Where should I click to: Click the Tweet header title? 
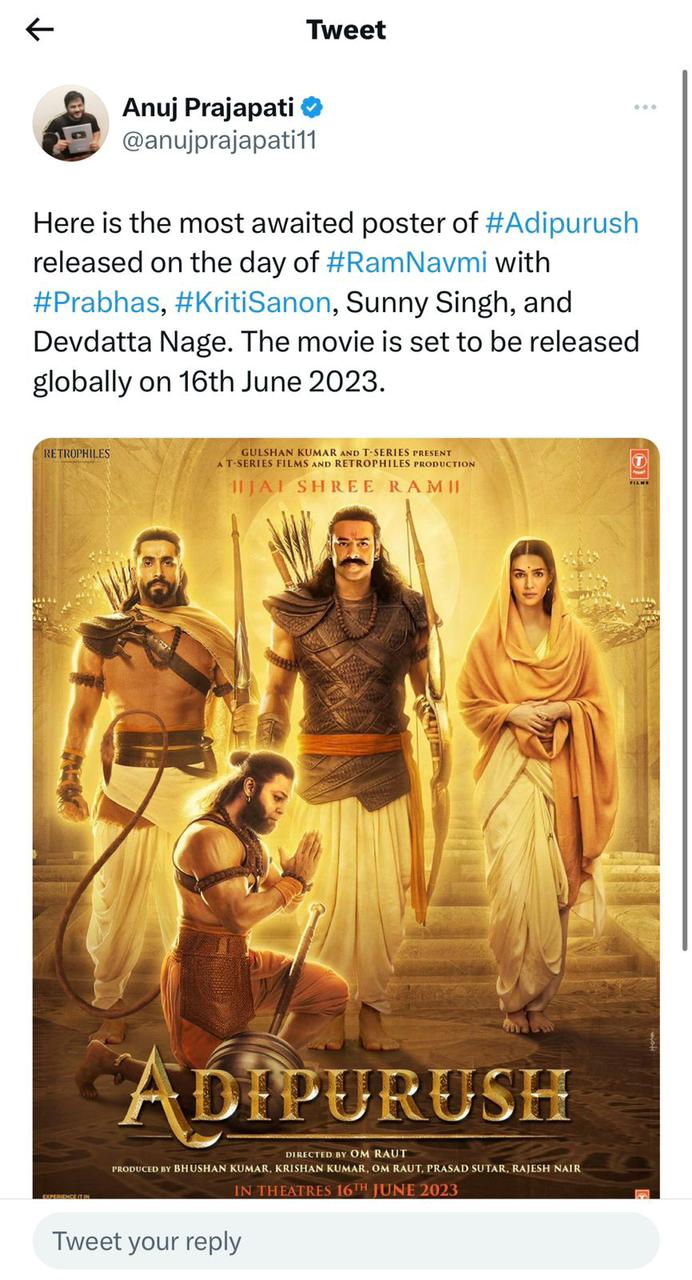coord(346,30)
